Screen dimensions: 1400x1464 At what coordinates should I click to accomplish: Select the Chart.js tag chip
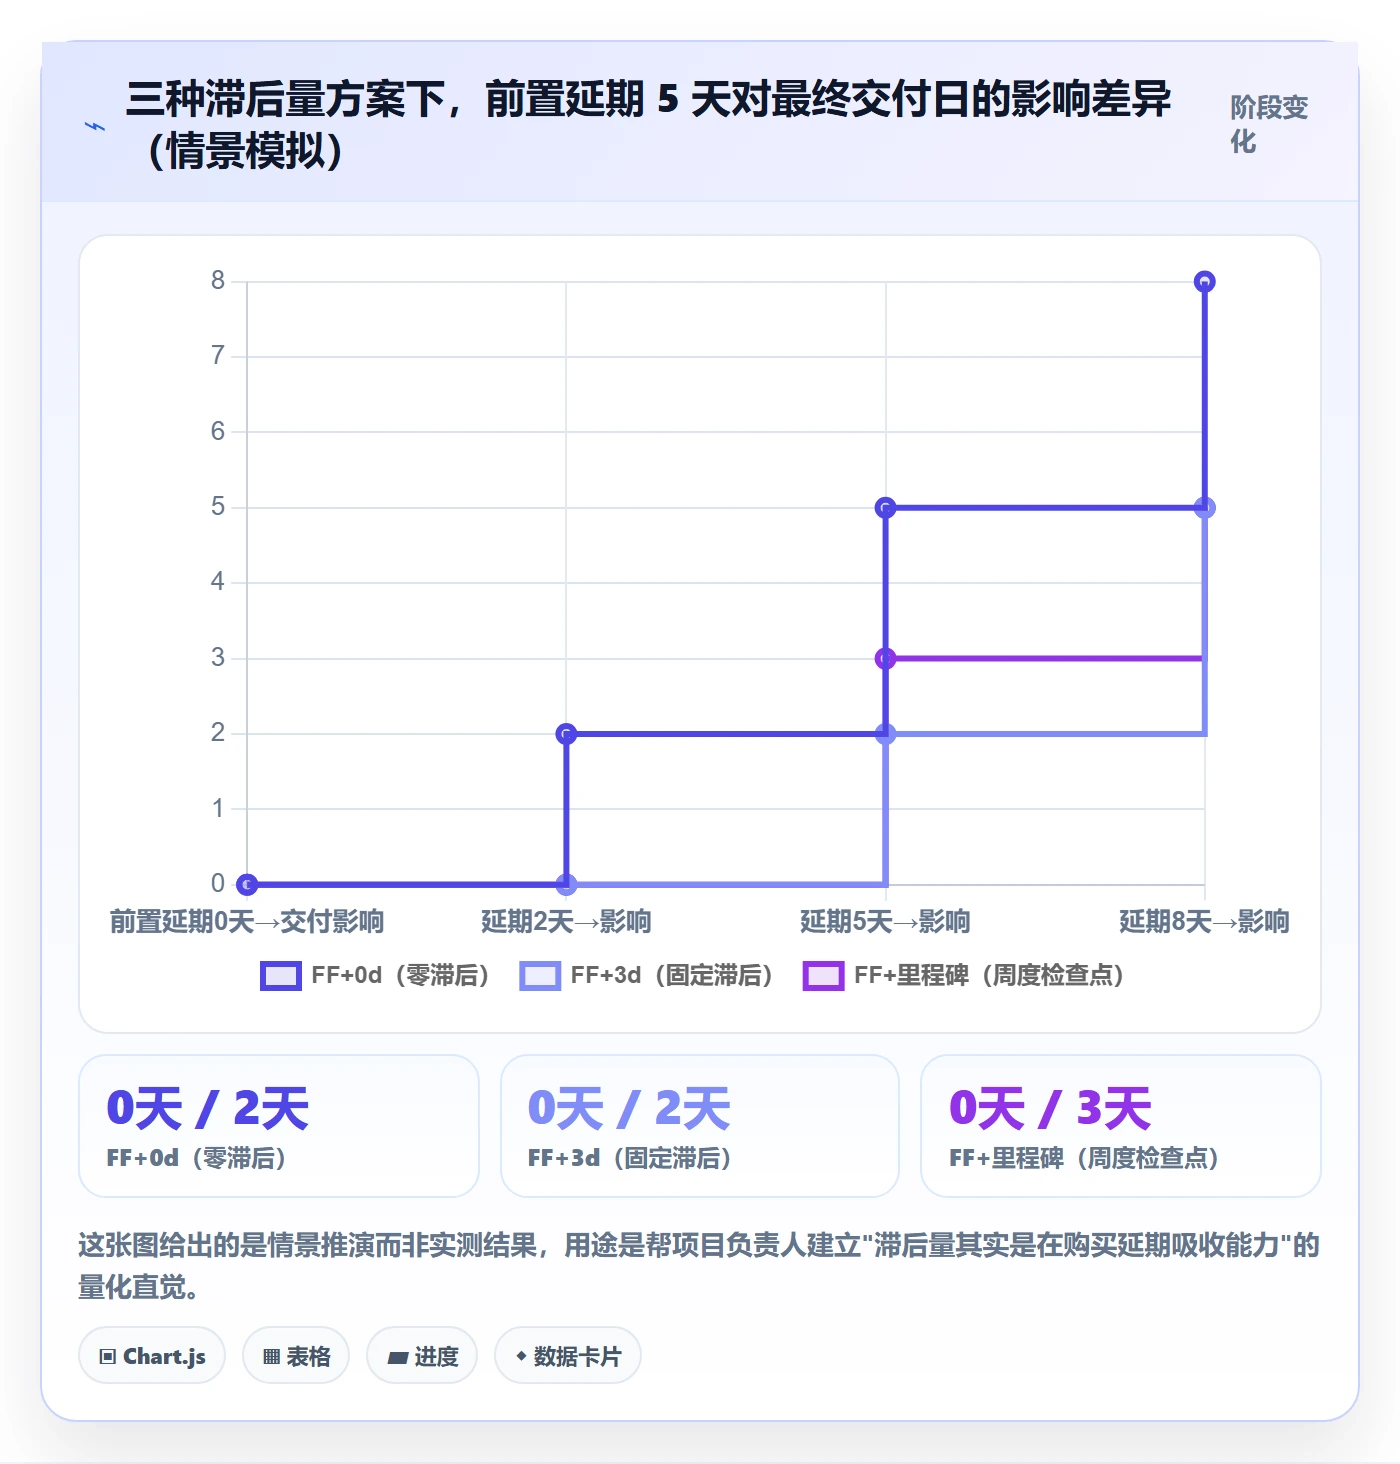[152, 1356]
